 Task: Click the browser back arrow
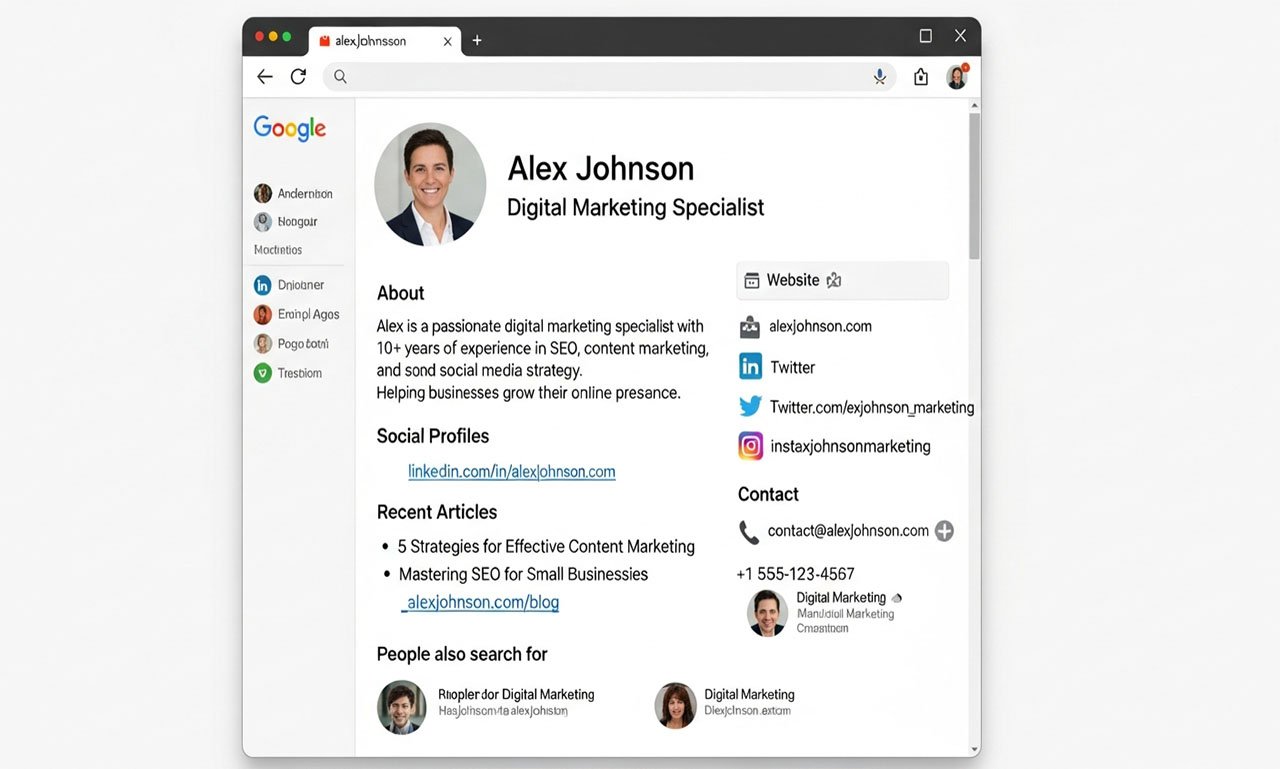click(x=264, y=77)
